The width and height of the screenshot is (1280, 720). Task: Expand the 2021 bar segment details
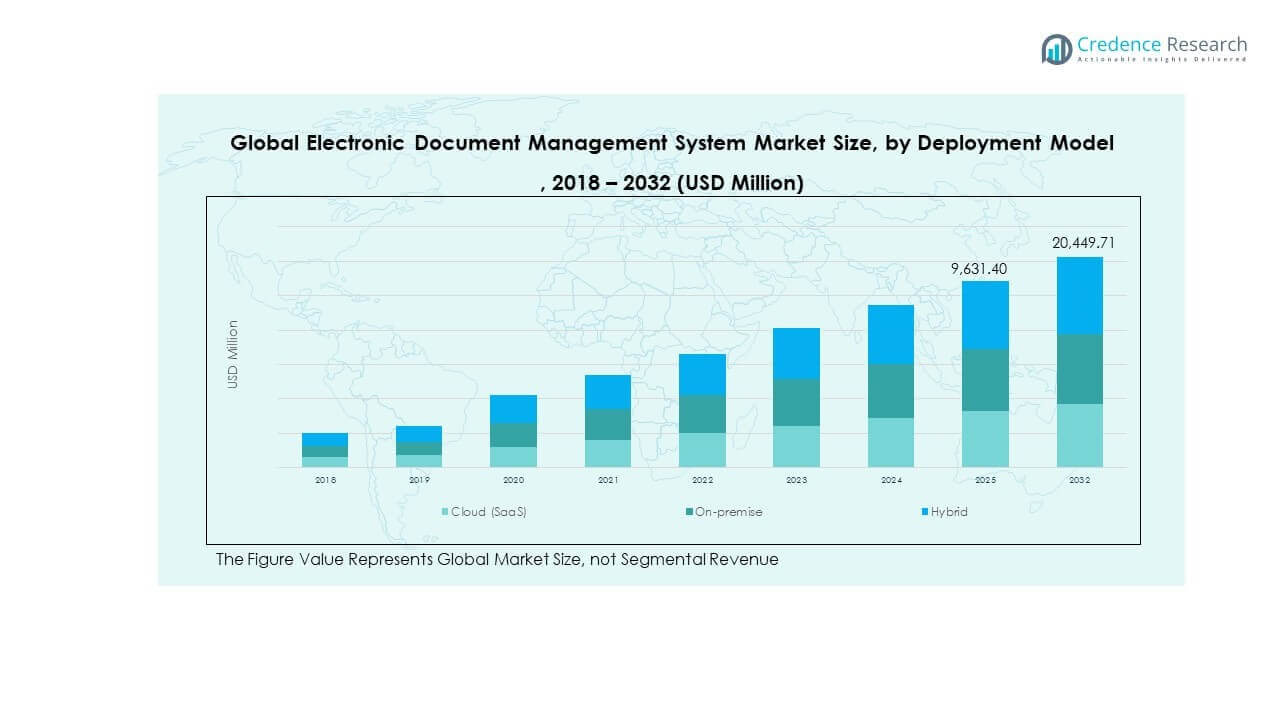pos(607,420)
